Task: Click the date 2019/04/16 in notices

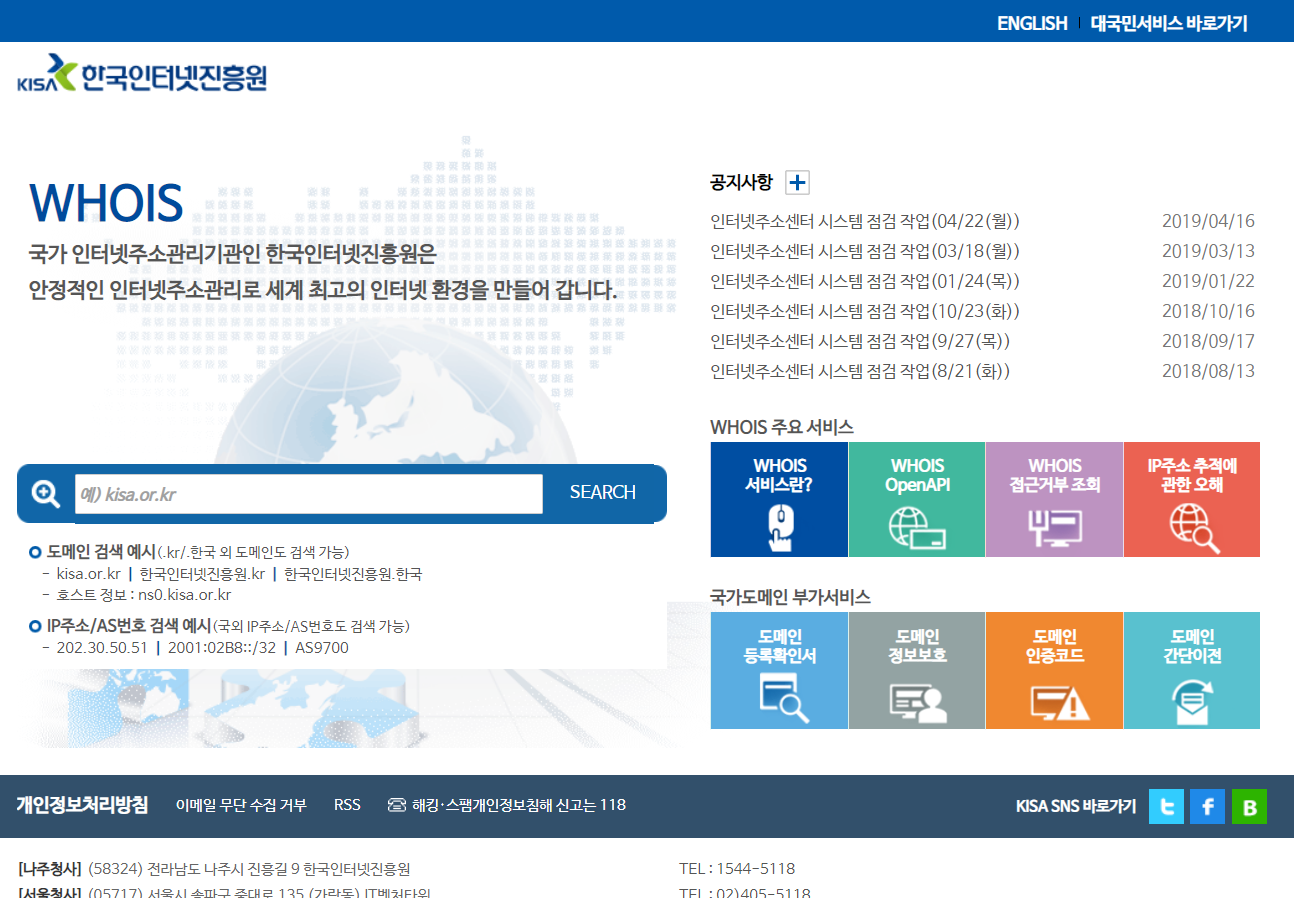Action: [1208, 221]
